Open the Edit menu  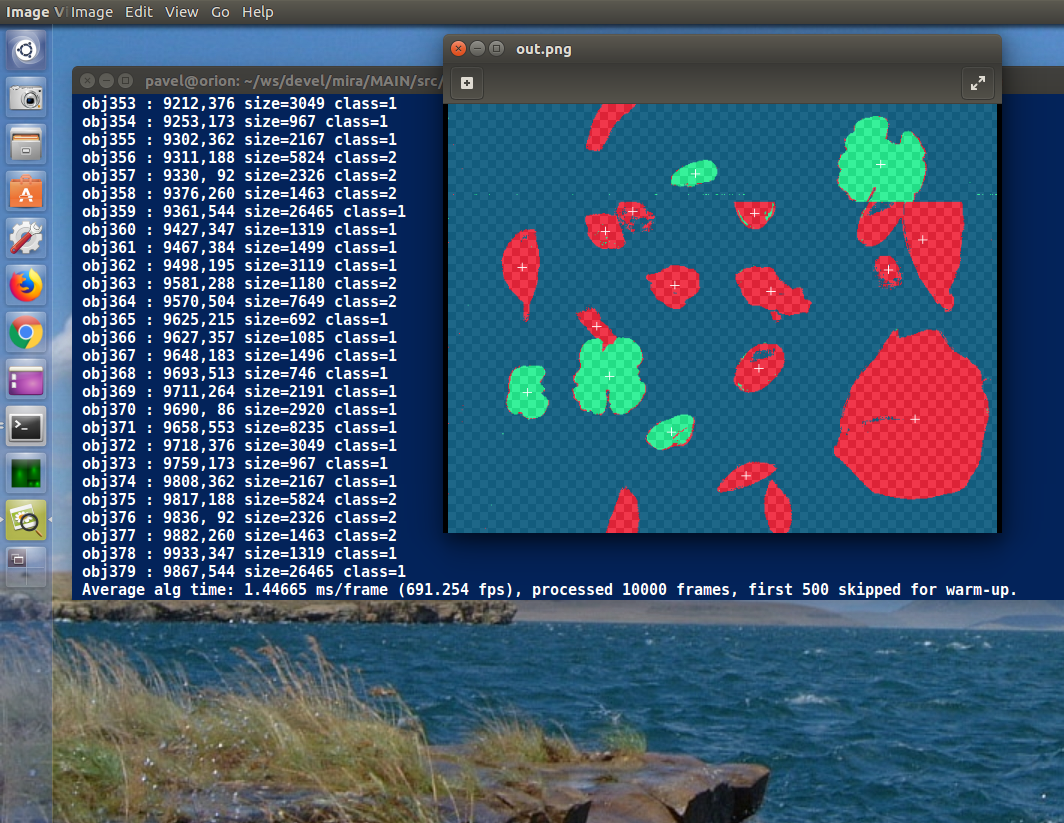click(139, 12)
